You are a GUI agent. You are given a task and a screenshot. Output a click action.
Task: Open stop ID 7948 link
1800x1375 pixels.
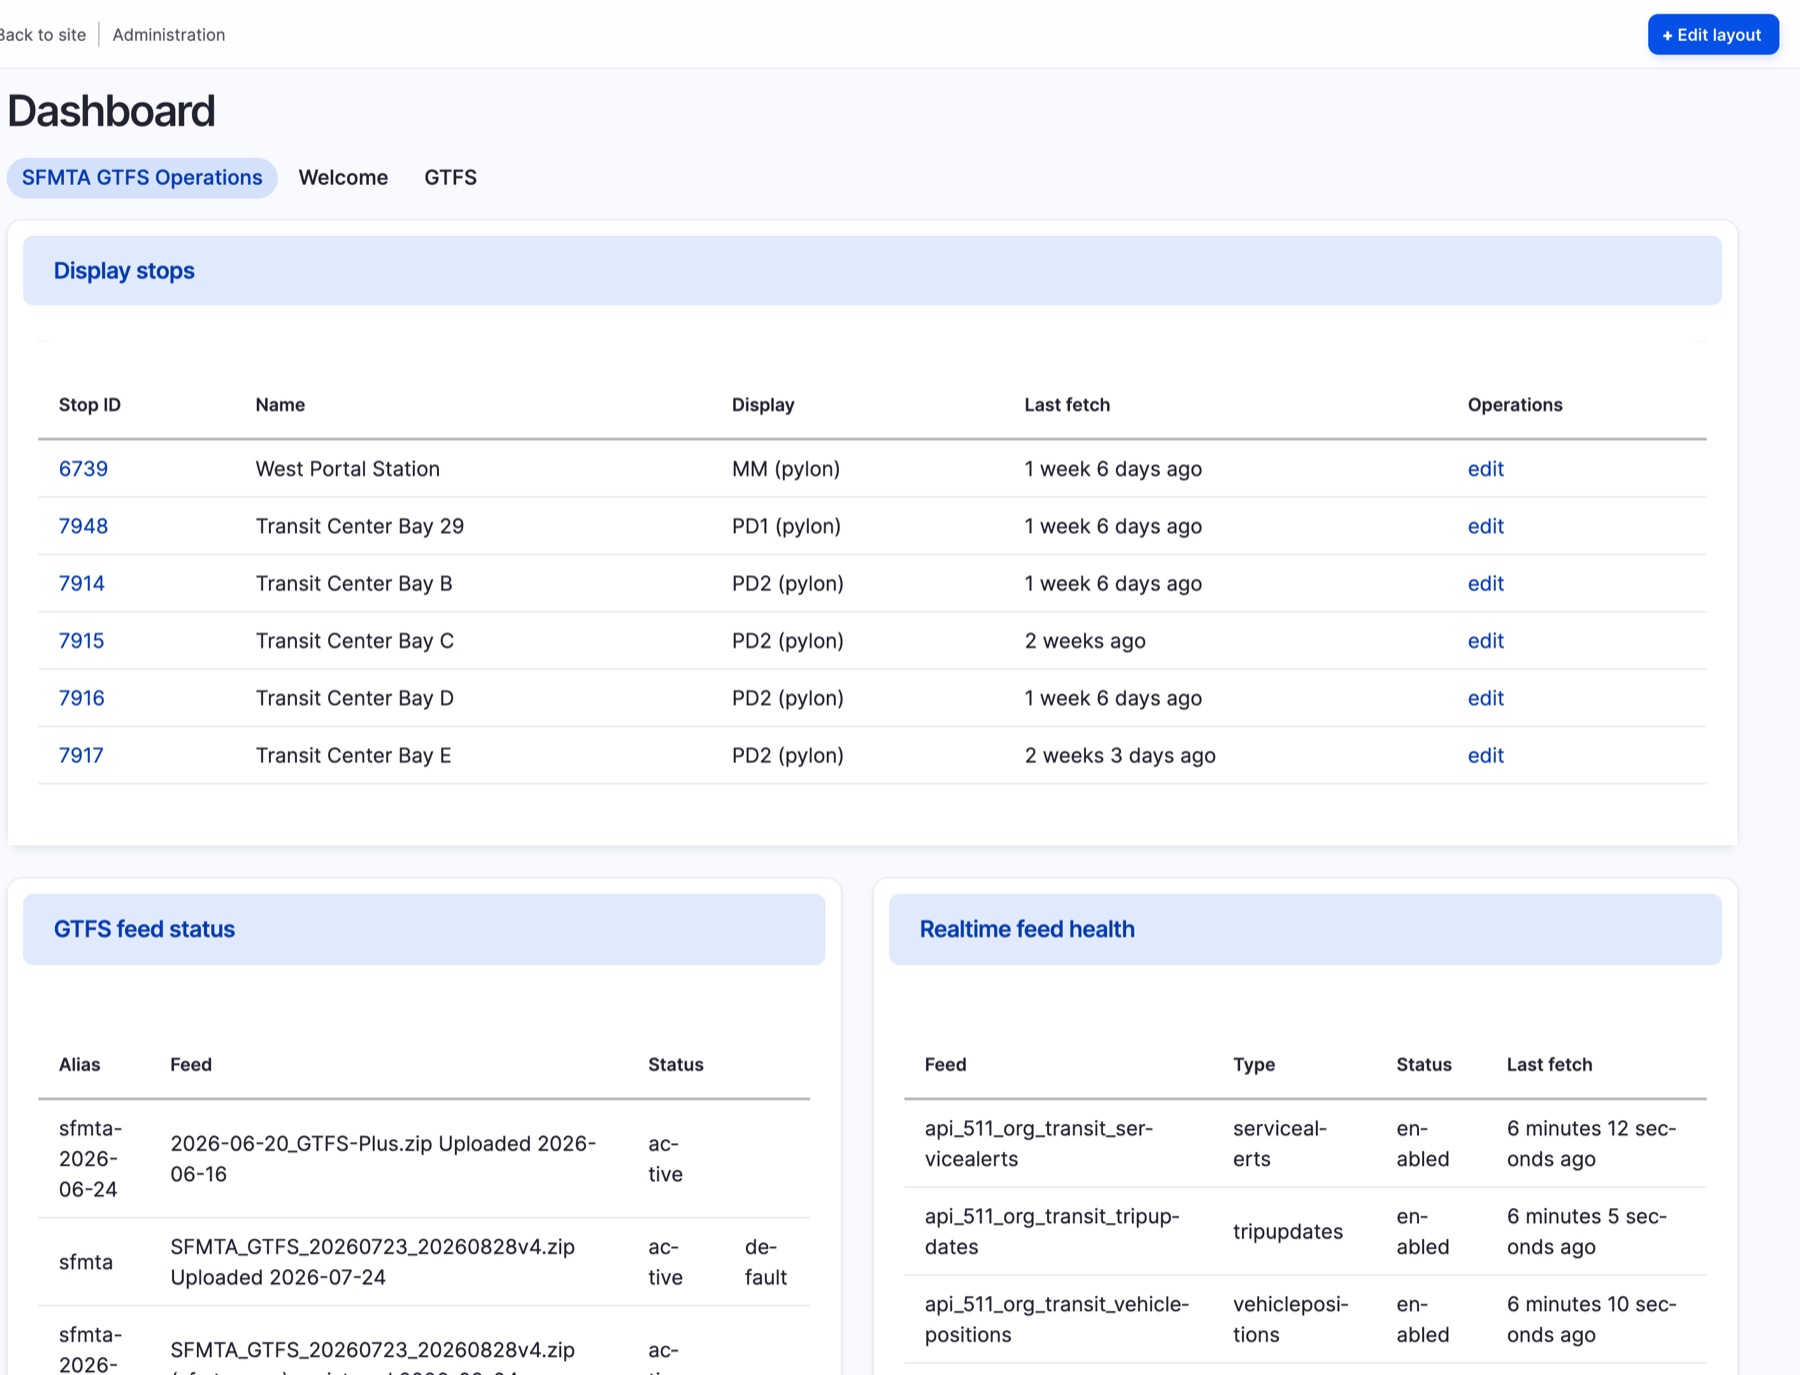(83, 526)
